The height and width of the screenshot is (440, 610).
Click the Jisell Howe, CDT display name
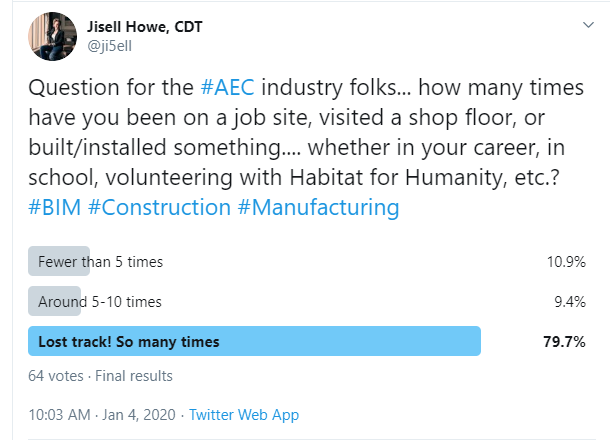[145, 26]
